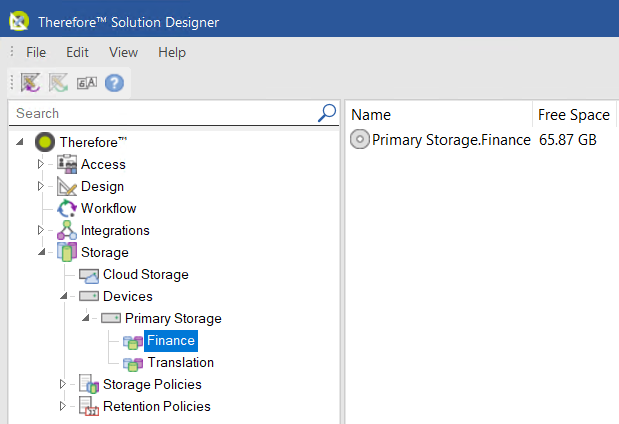Select the Access tree label
The width and height of the screenshot is (619, 424).
point(103,164)
